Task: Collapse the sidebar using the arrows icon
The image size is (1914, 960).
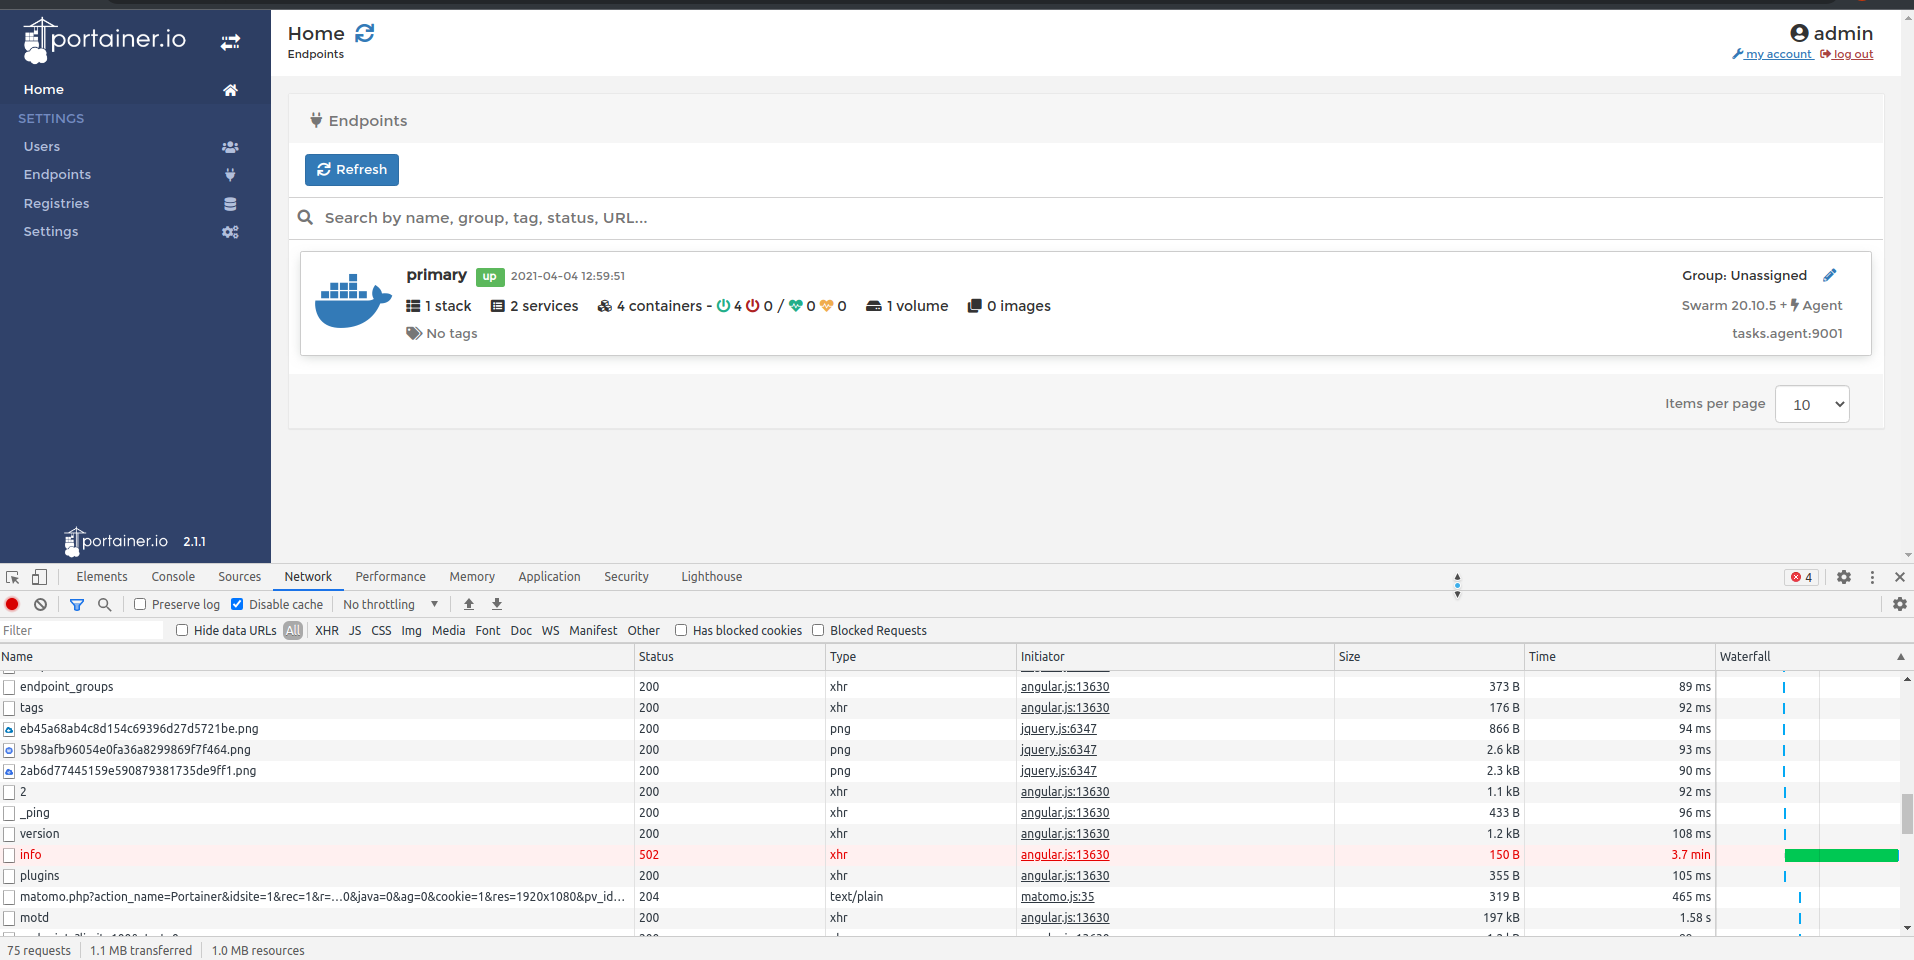Action: click(230, 42)
